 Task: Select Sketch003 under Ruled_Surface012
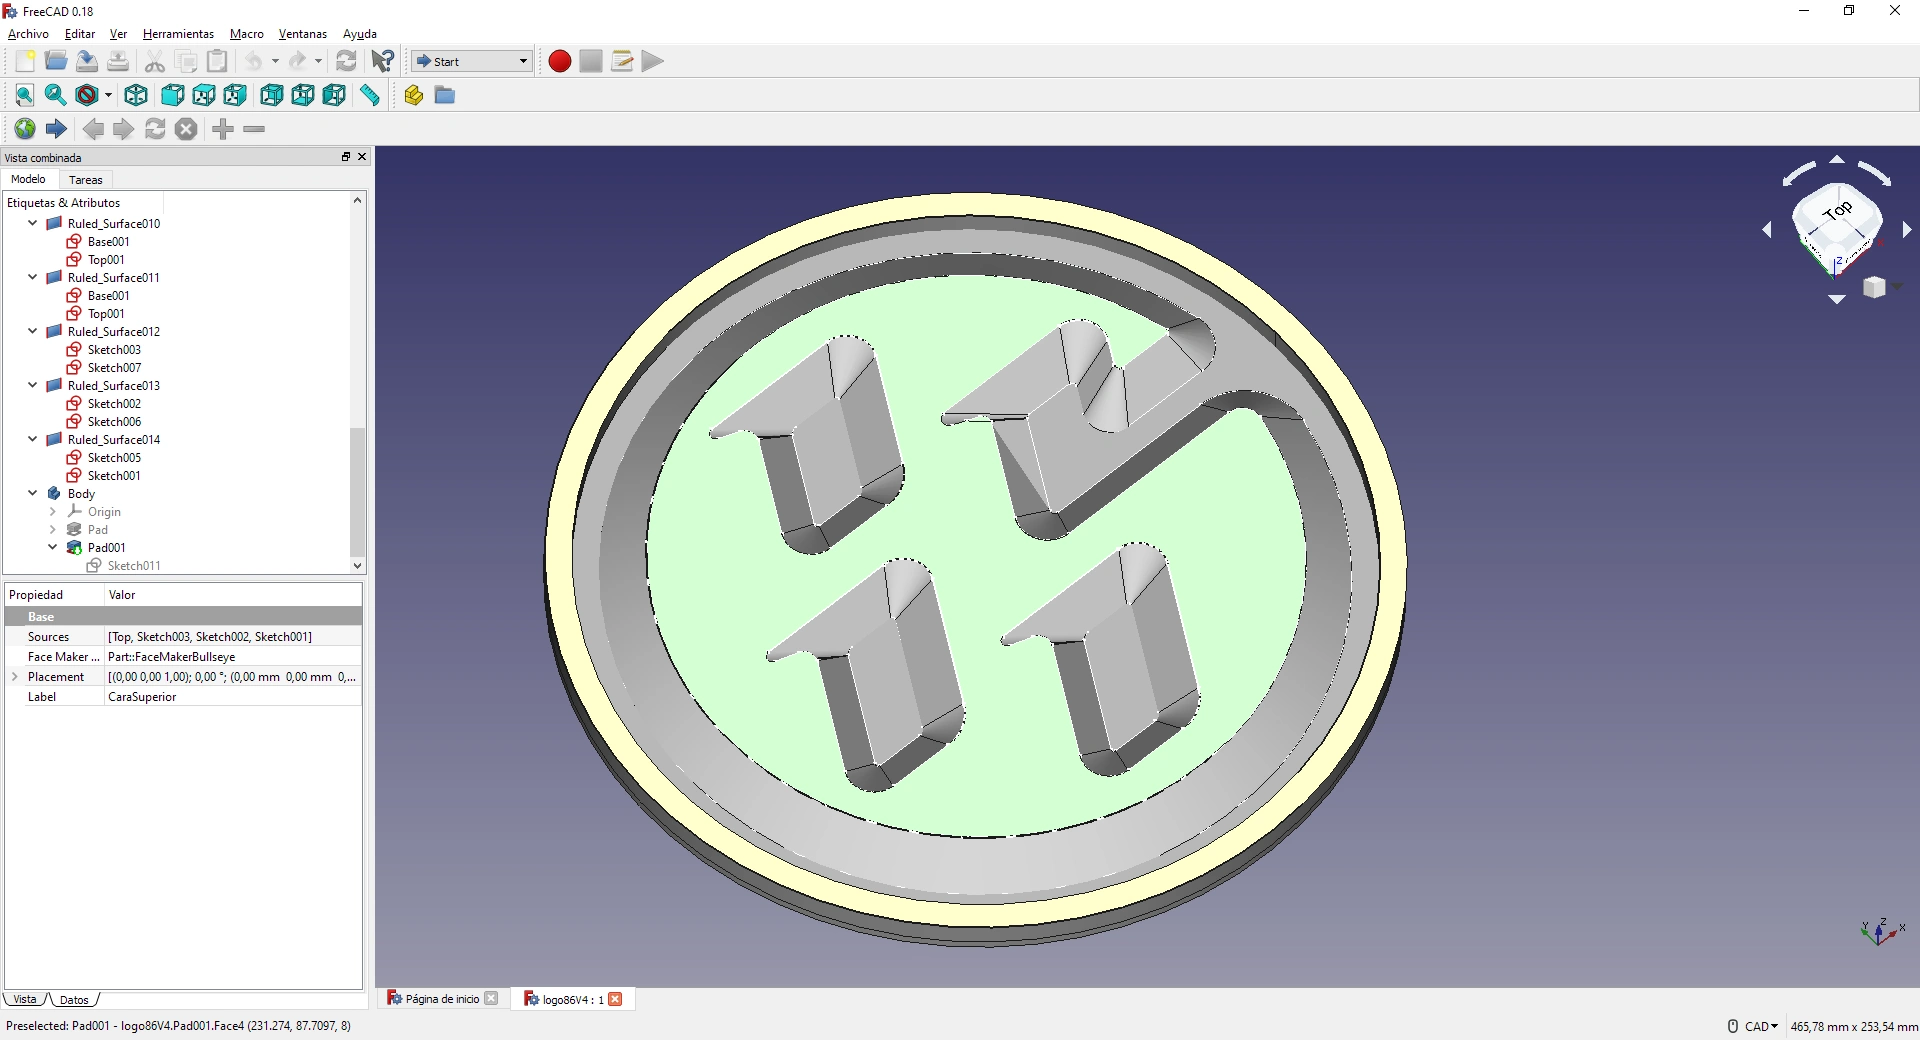coord(114,349)
